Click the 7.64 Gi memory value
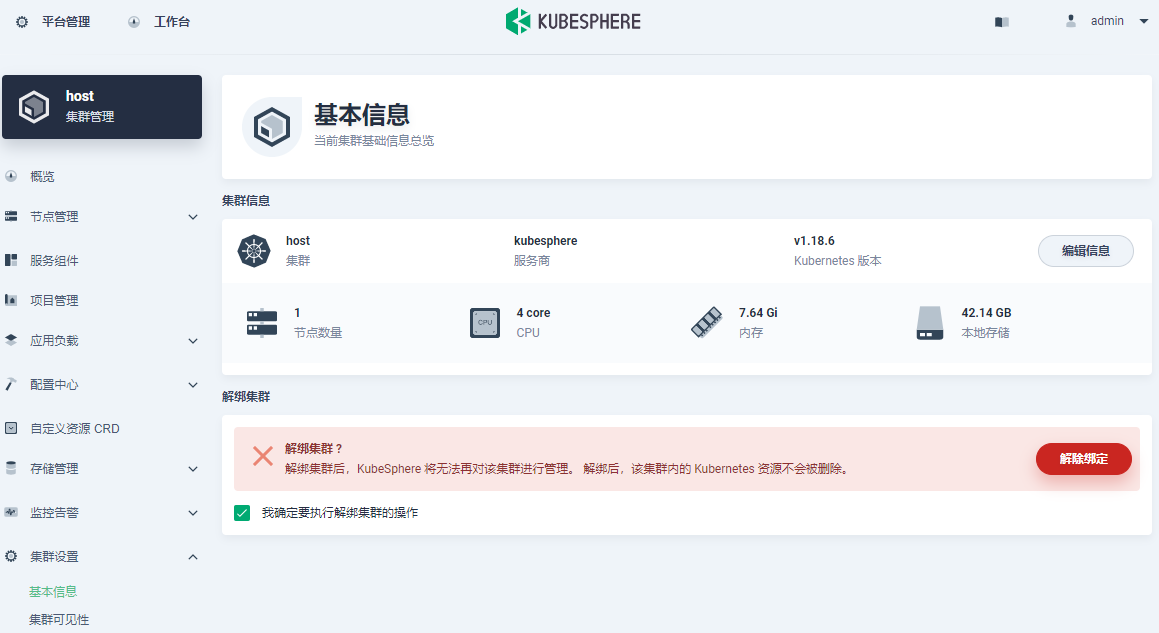This screenshot has width=1159, height=633. click(x=758, y=313)
